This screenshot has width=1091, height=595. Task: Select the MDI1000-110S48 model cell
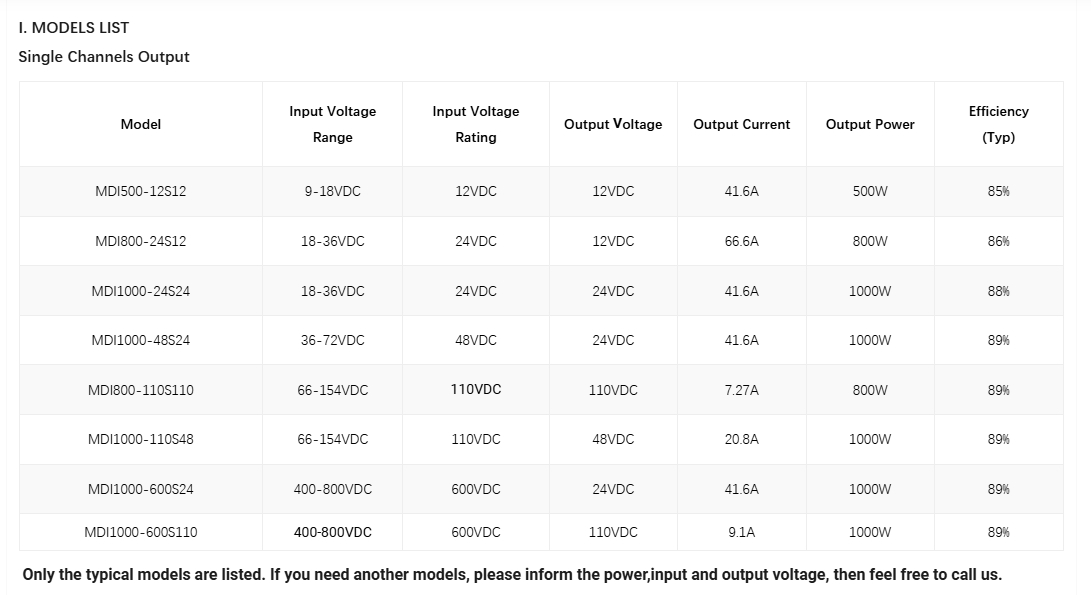point(141,439)
